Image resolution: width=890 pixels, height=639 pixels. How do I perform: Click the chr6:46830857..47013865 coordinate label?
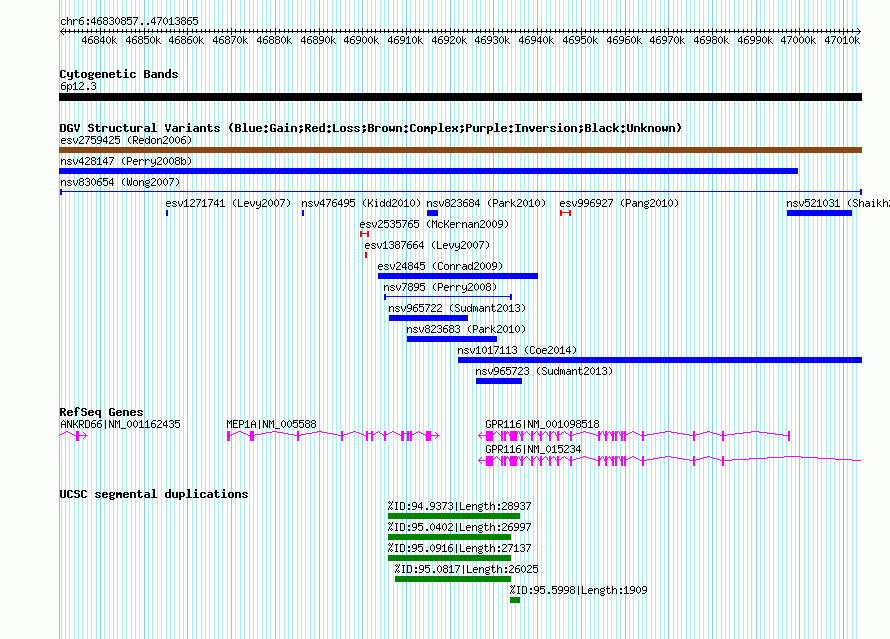point(129,22)
